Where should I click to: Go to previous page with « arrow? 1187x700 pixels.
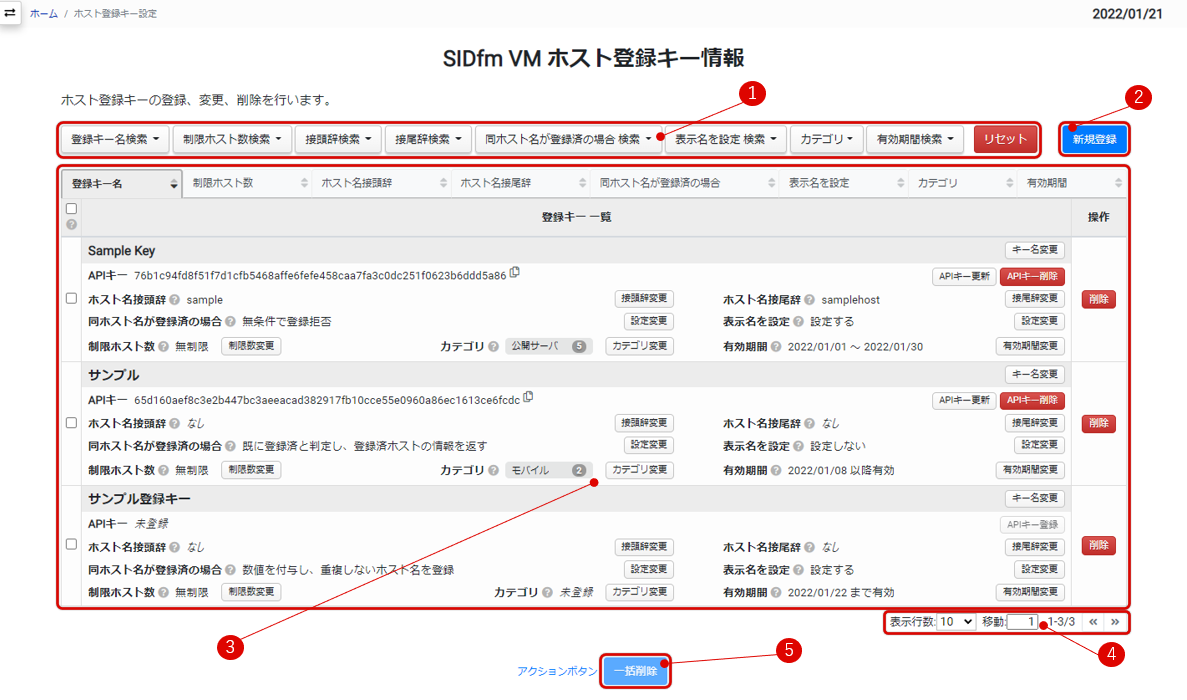(x=1093, y=622)
